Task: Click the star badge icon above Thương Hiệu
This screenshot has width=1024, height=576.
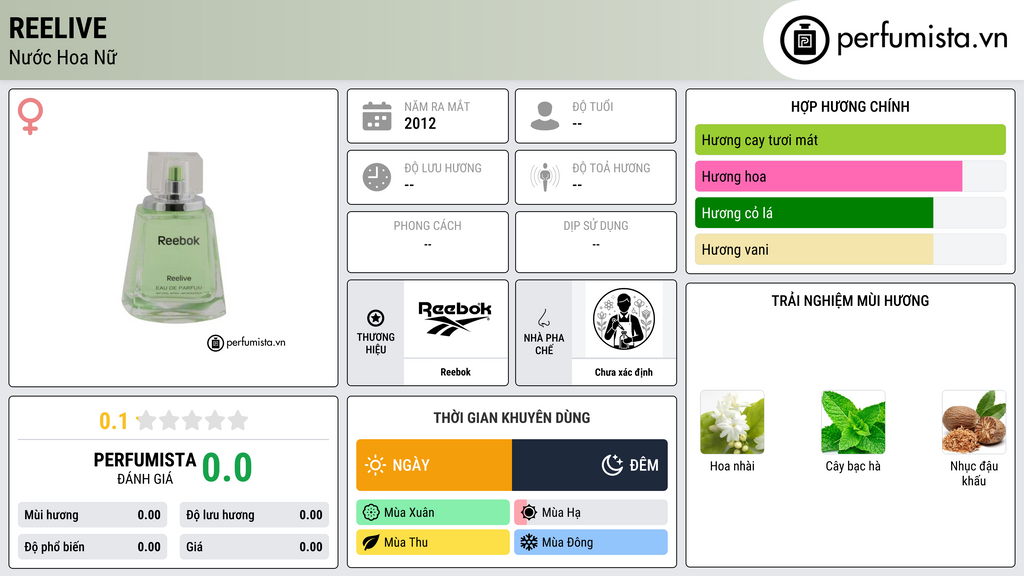Action: [x=376, y=318]
